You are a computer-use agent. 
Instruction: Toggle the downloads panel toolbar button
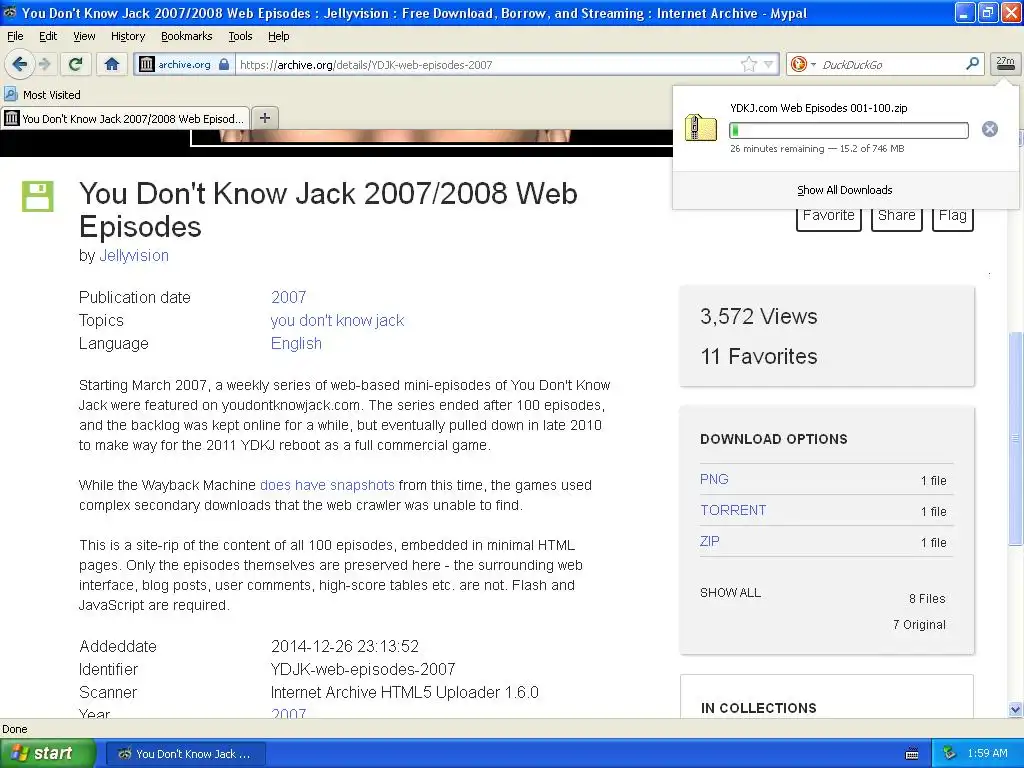point(1005,63)
